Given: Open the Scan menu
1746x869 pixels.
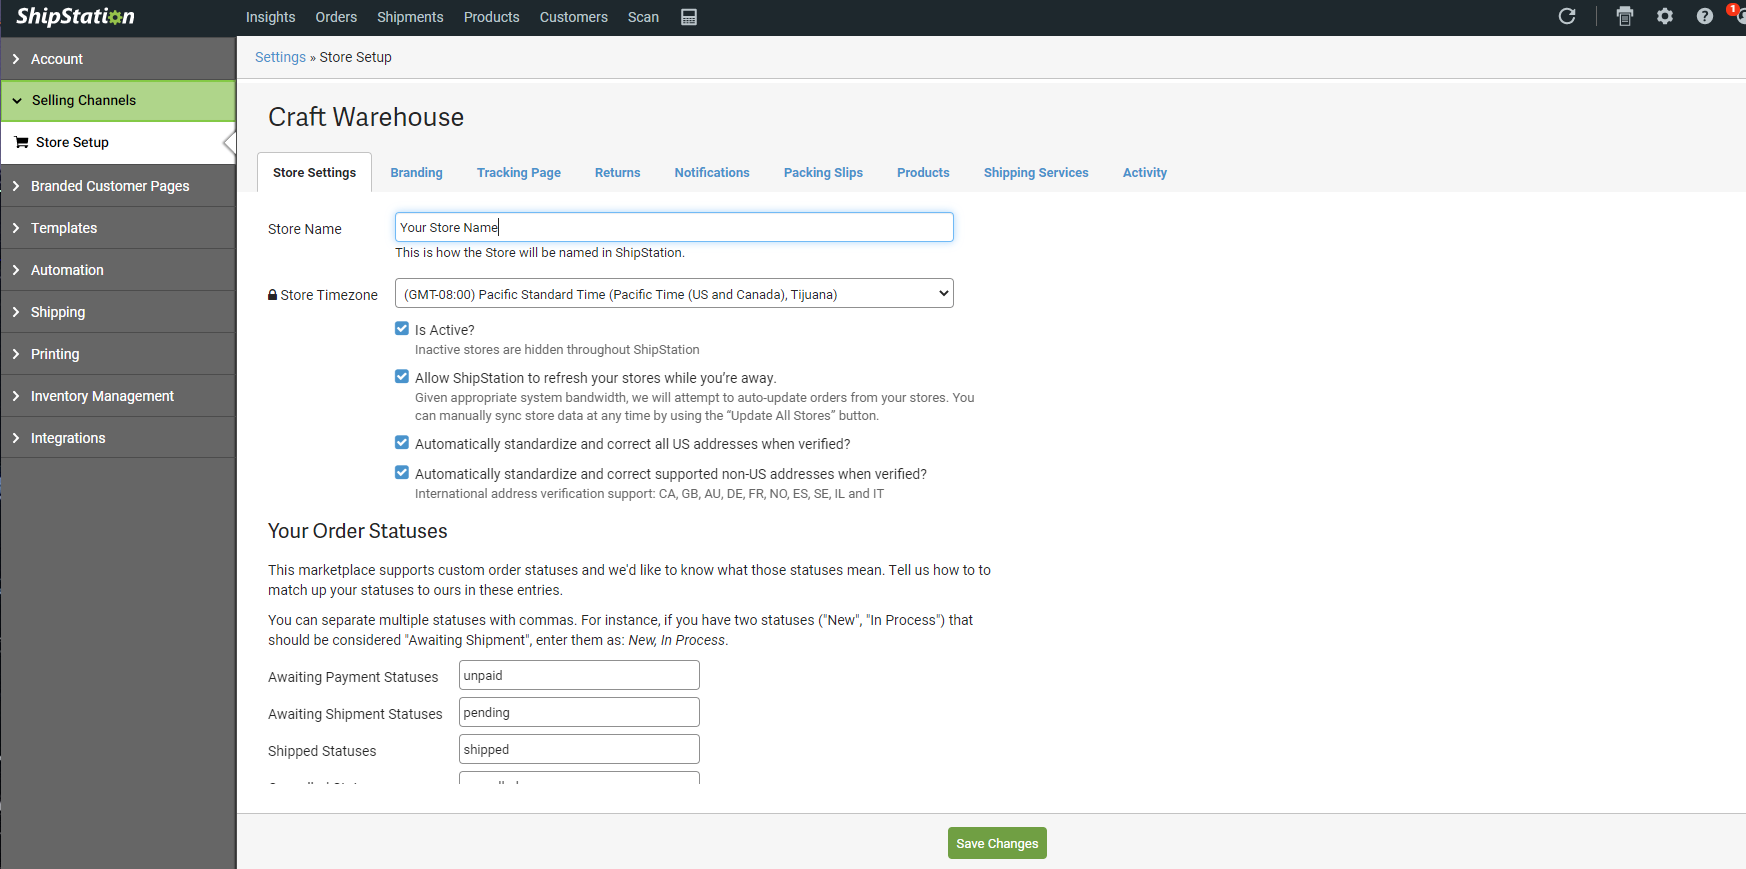Looking at the screenshot, I should (x=643, y=17).
